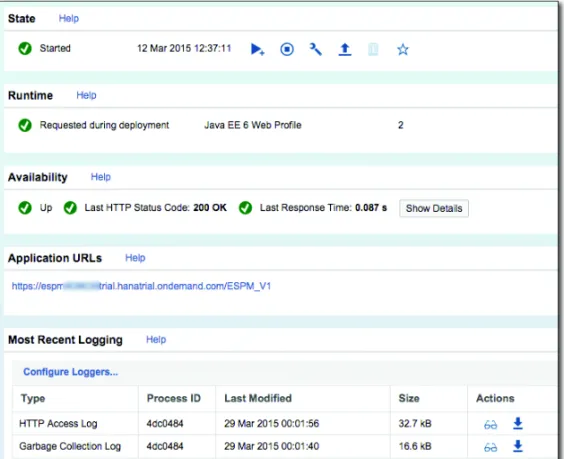Click the 200 OK status code
Viewport: 564px width, 459px height.
tap(210, 208)
